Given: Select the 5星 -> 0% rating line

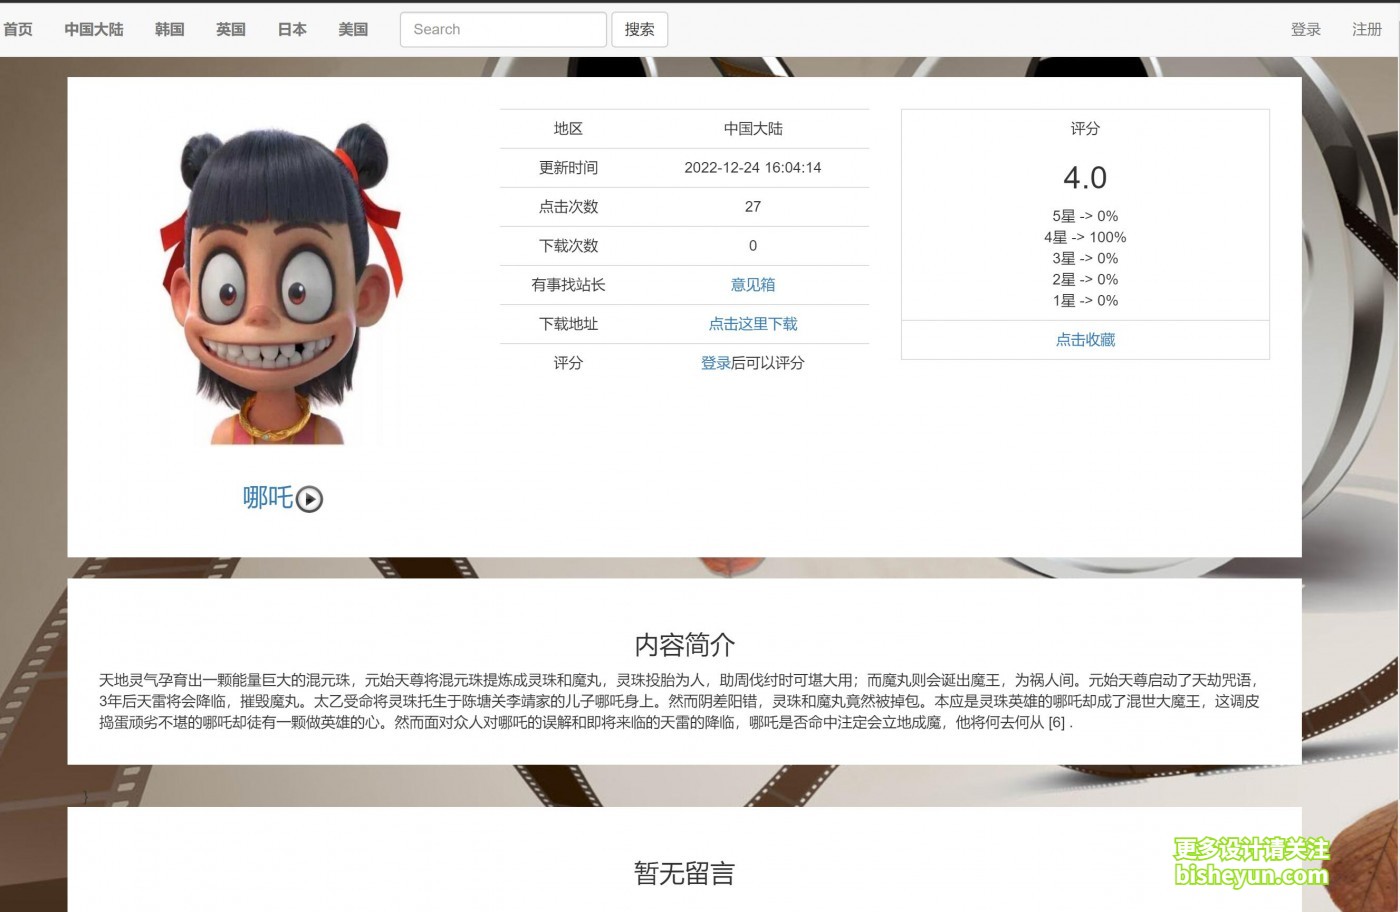Looking at the screenshot, I should click(x=1085, y=216).
